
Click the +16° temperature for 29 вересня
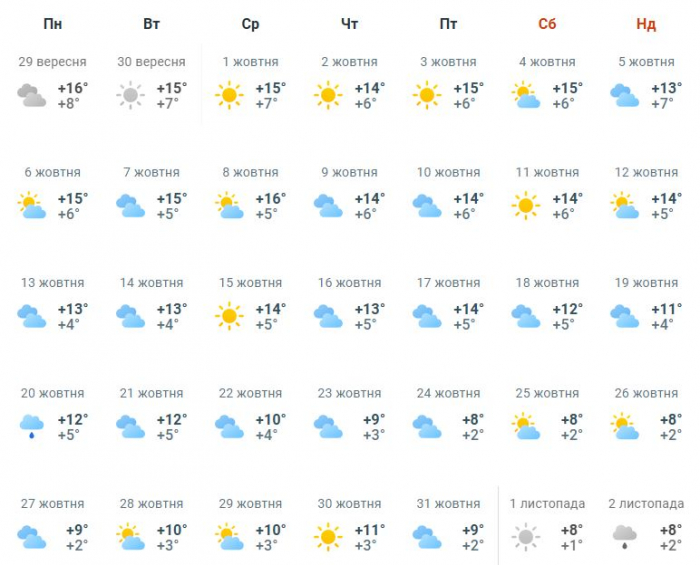[73, 88]
